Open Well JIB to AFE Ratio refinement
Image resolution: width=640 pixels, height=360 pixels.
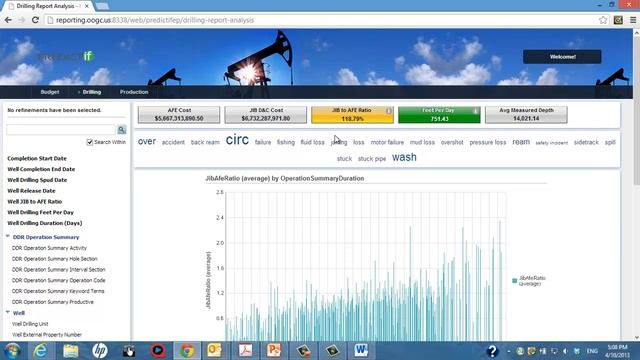tap(35, 202)
